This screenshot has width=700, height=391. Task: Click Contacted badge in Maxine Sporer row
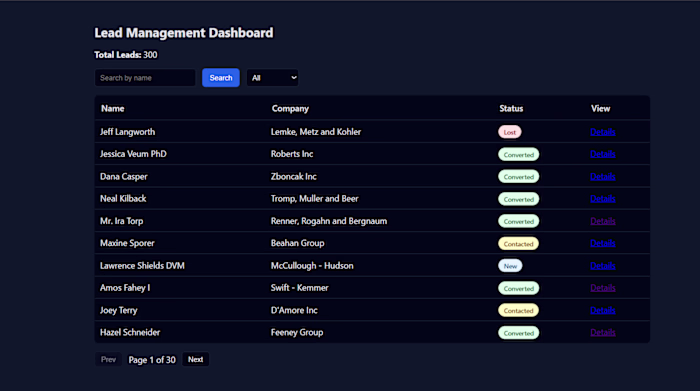pos(519,244)
